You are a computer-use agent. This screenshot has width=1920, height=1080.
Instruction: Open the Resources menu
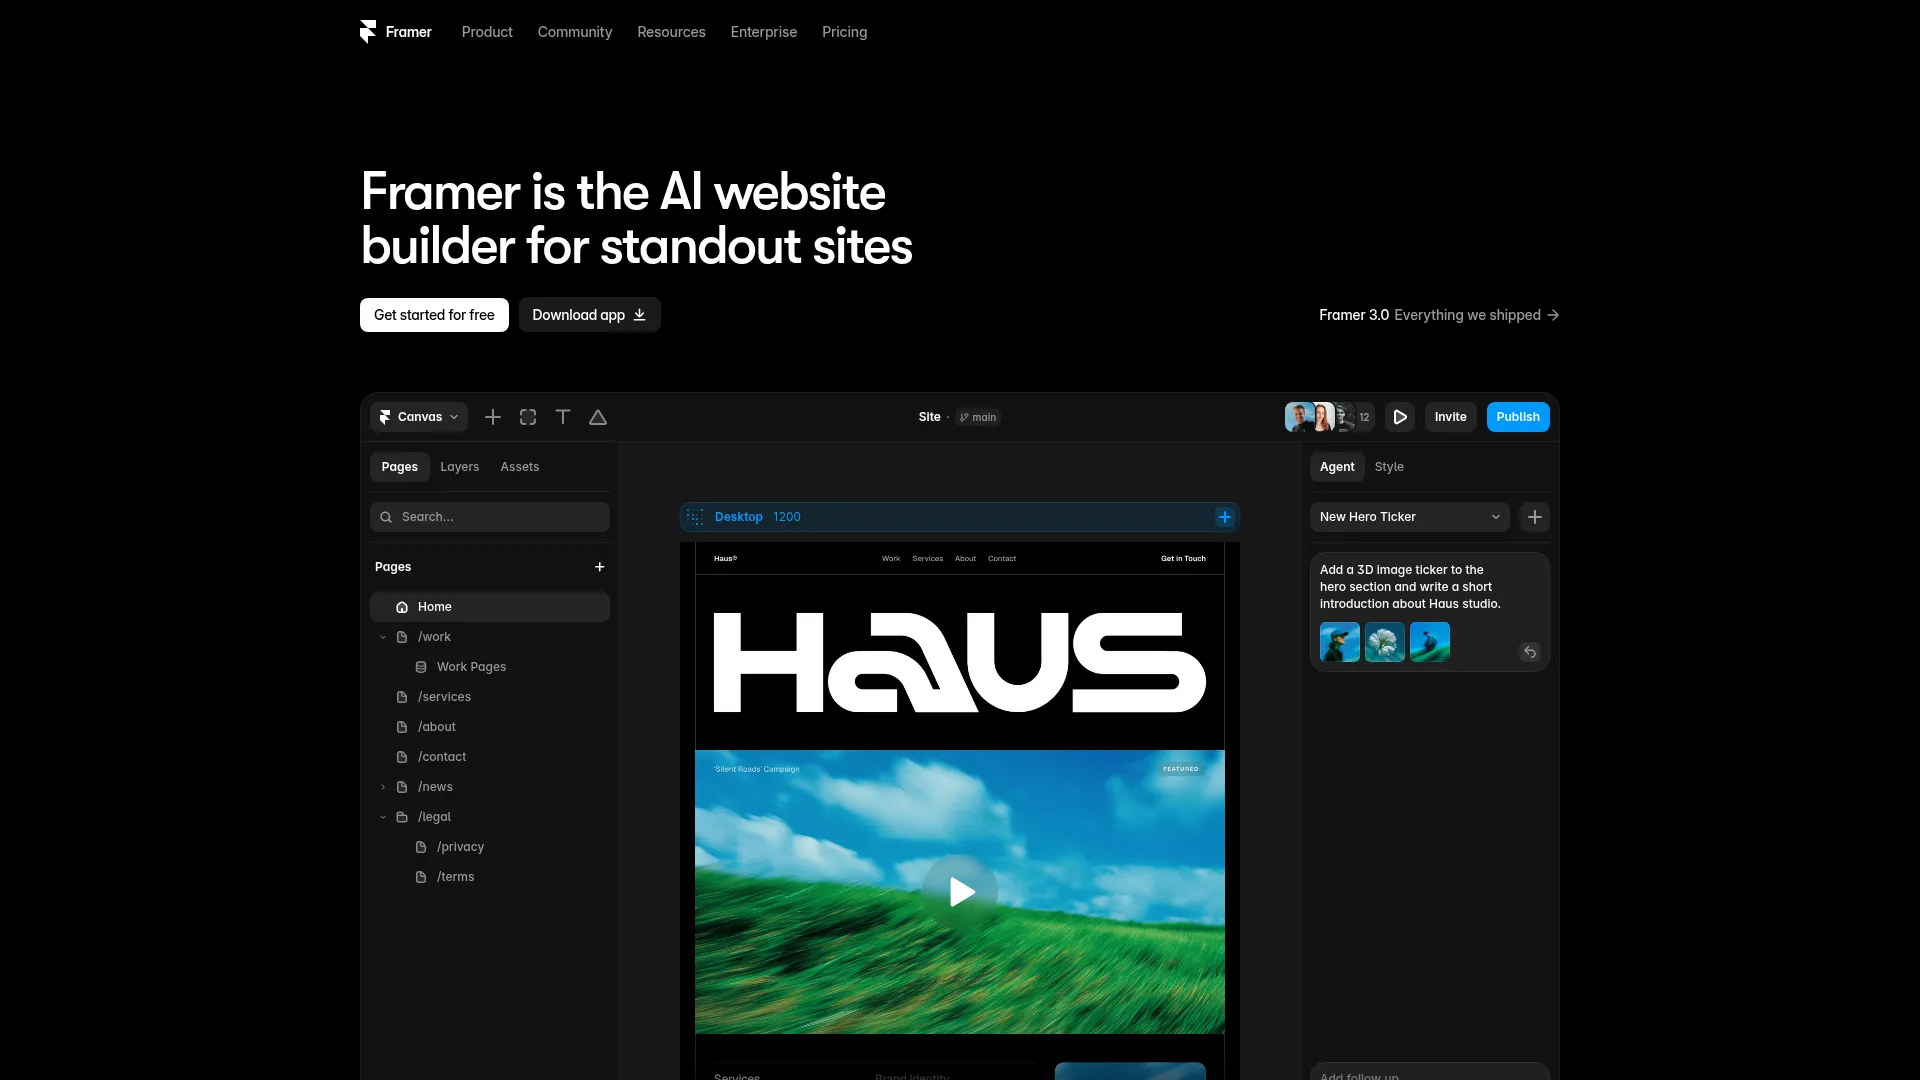pyautogui.click(x=672, y=32)
